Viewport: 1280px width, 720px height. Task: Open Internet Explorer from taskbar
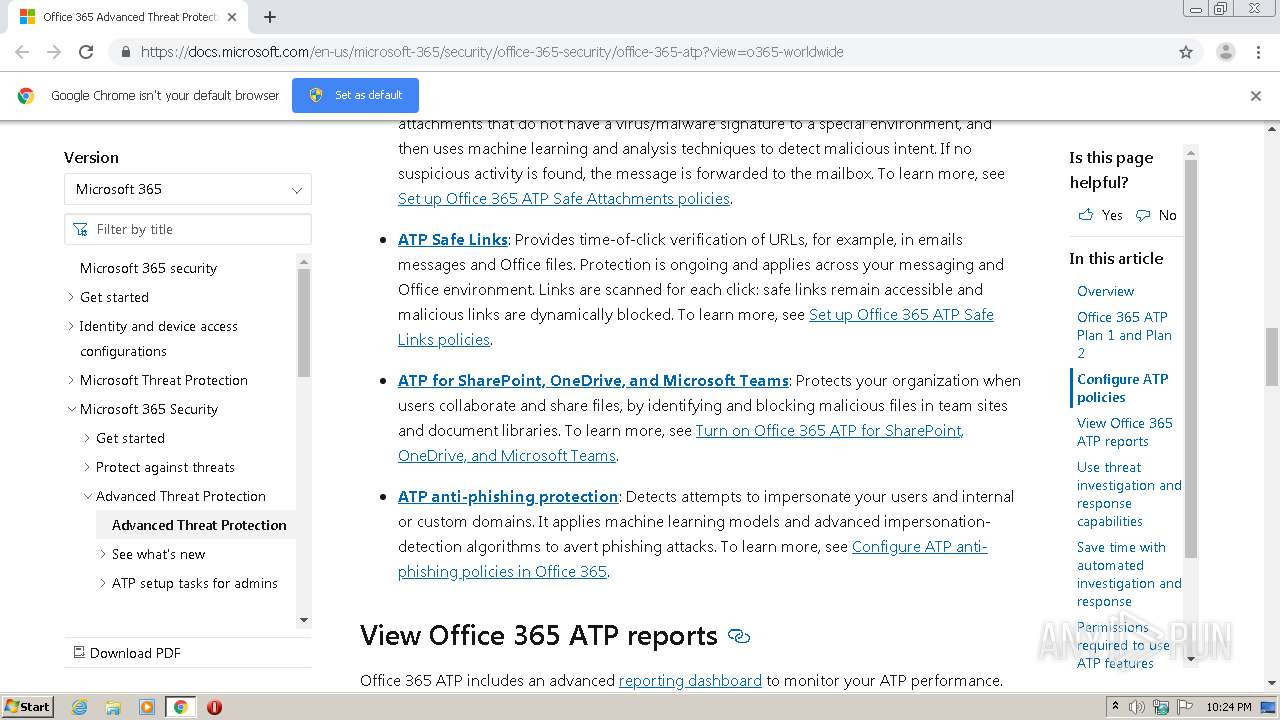[x=79, y=707]
